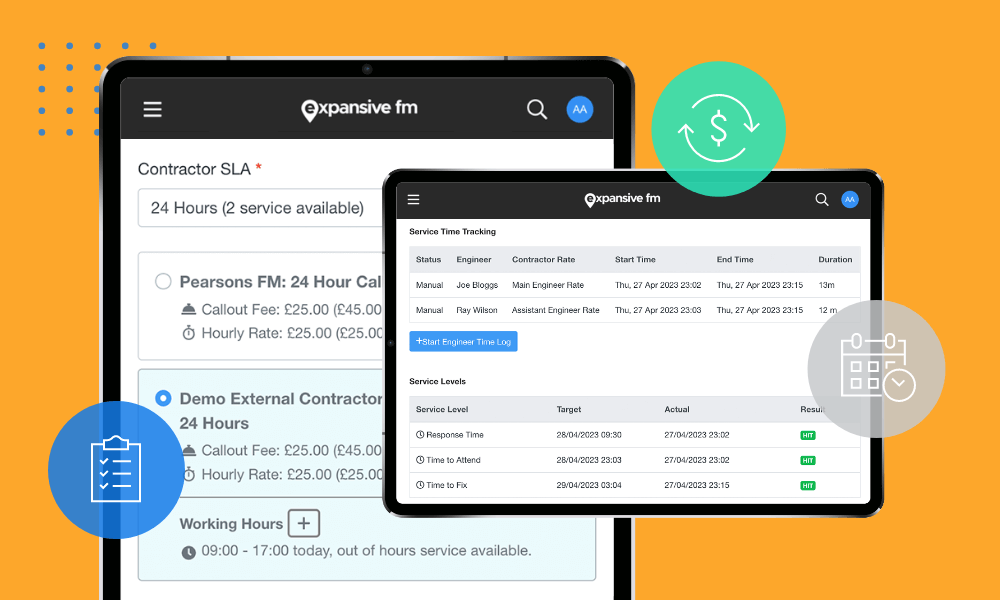
Task: Open AA user avatar on large tablet
Action: click(580, 109)
